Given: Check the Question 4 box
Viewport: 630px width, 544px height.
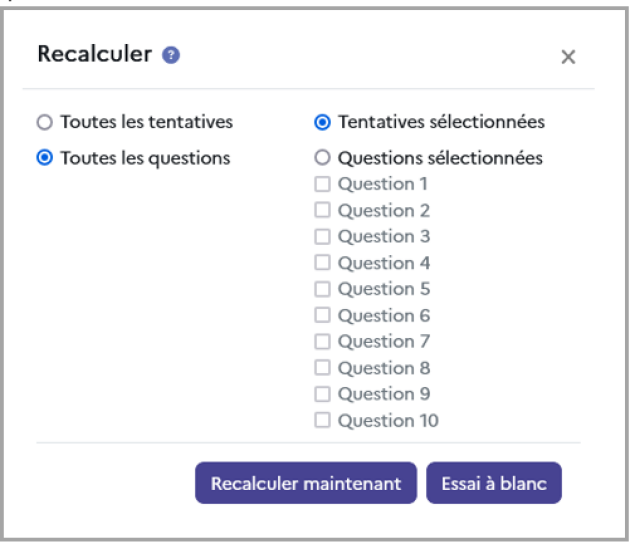Looking at the screenshot, I should 322,263.
